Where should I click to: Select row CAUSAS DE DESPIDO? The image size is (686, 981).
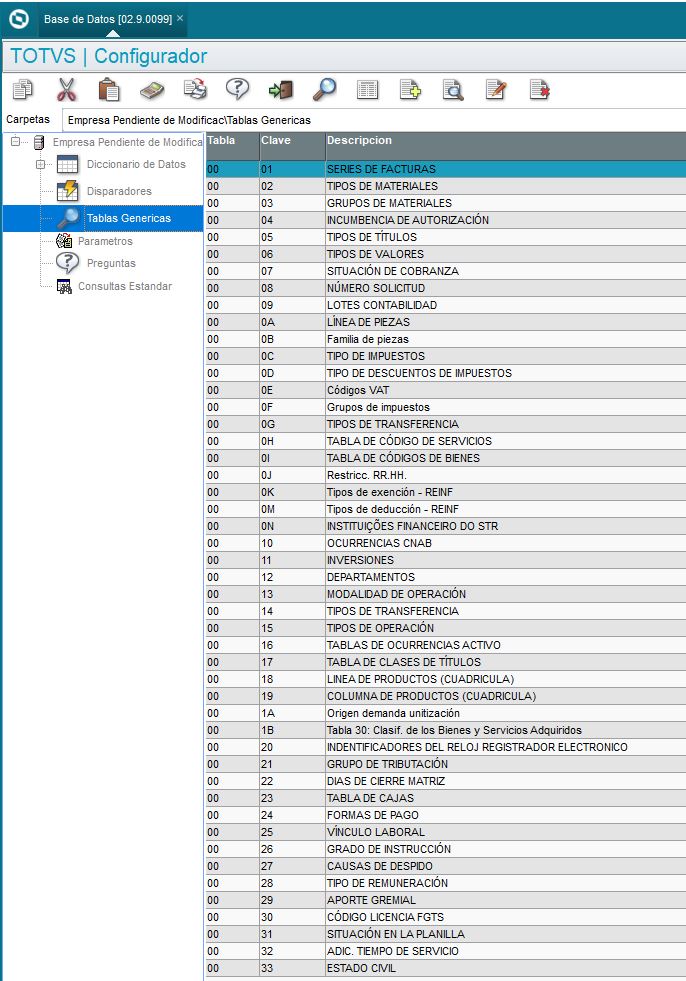tap(446, 866)
